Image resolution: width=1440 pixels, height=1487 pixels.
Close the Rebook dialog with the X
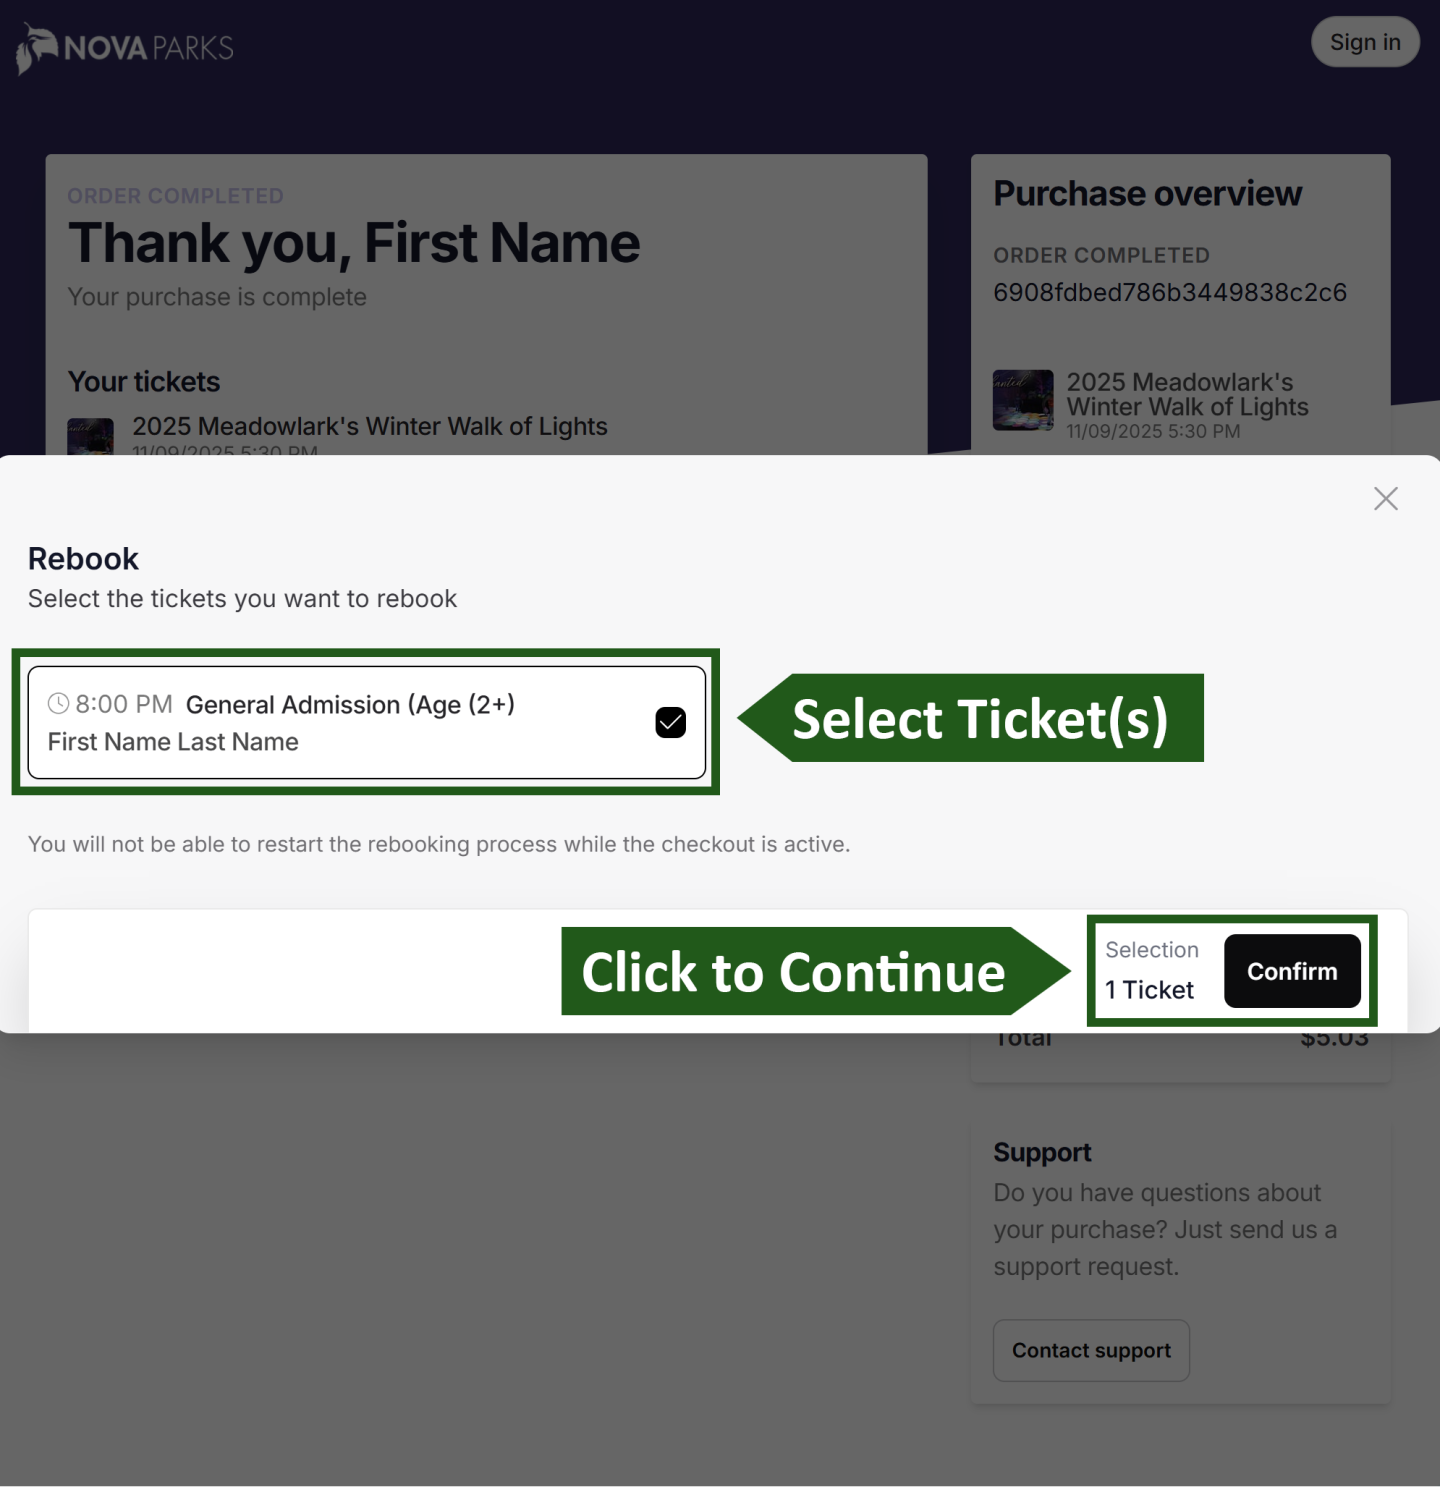(x=1385, y=498)
